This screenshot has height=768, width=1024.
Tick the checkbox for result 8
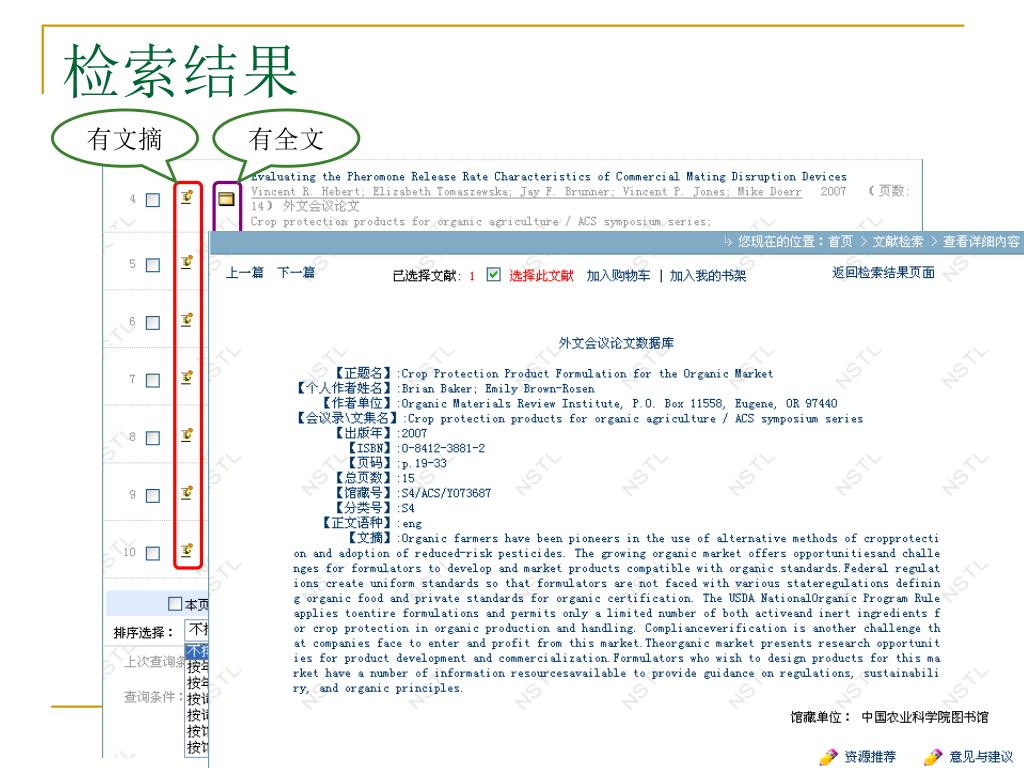tap(153, 438)
